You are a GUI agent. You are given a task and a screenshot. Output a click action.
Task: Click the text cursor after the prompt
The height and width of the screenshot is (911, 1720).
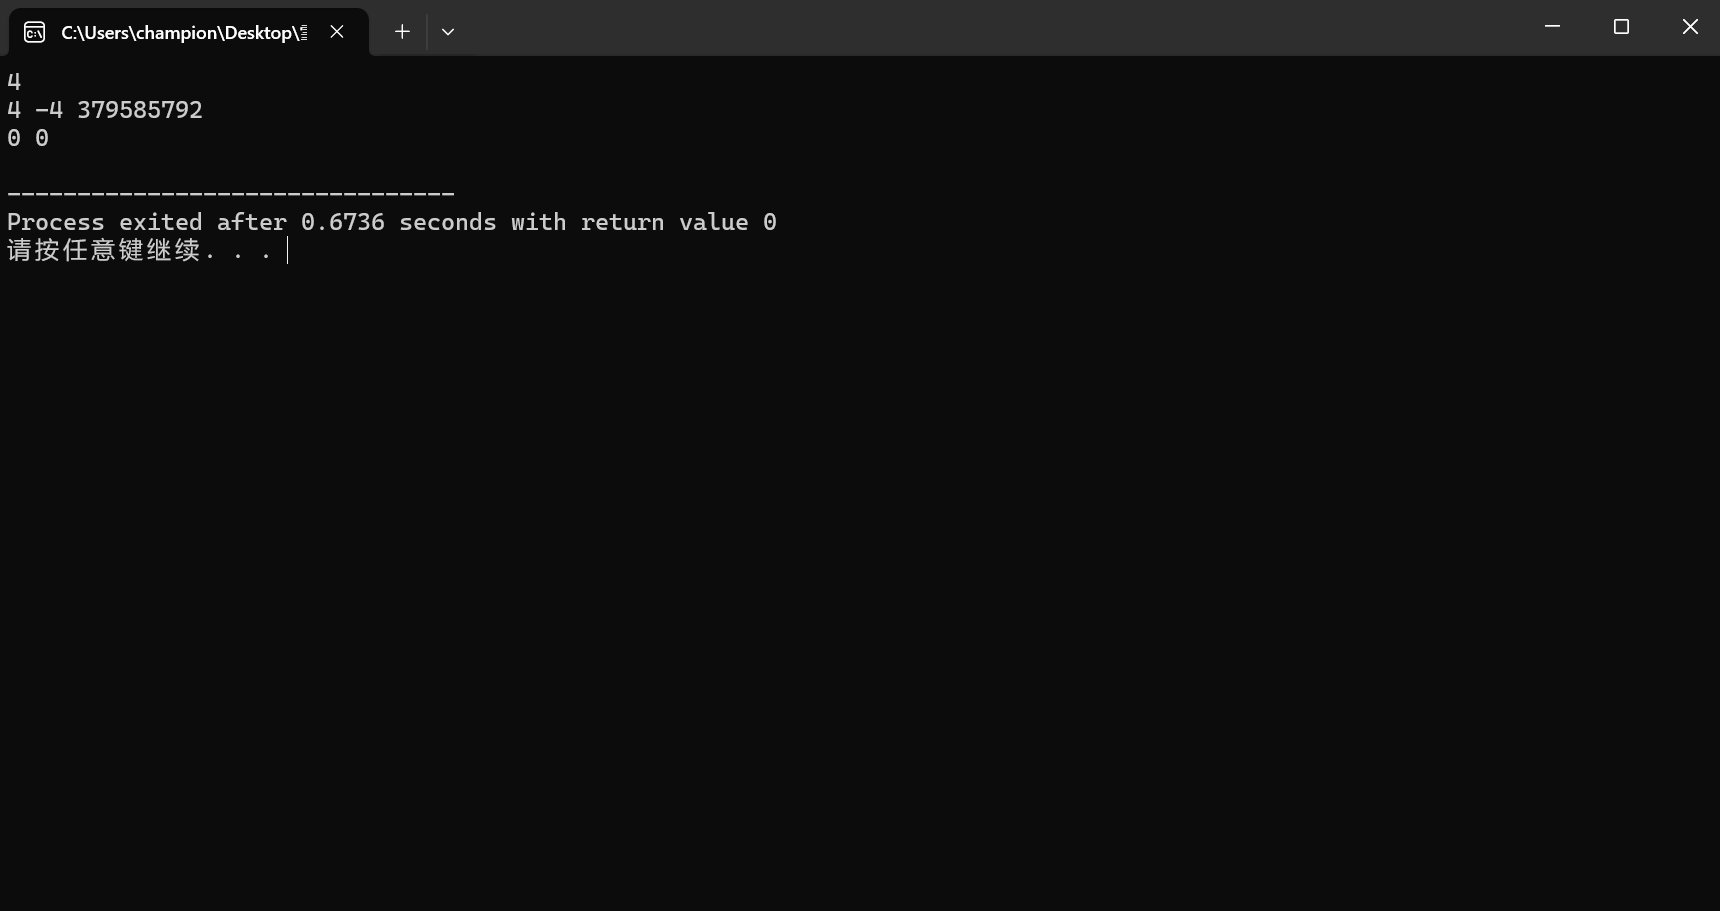click(x=287, y=250)
